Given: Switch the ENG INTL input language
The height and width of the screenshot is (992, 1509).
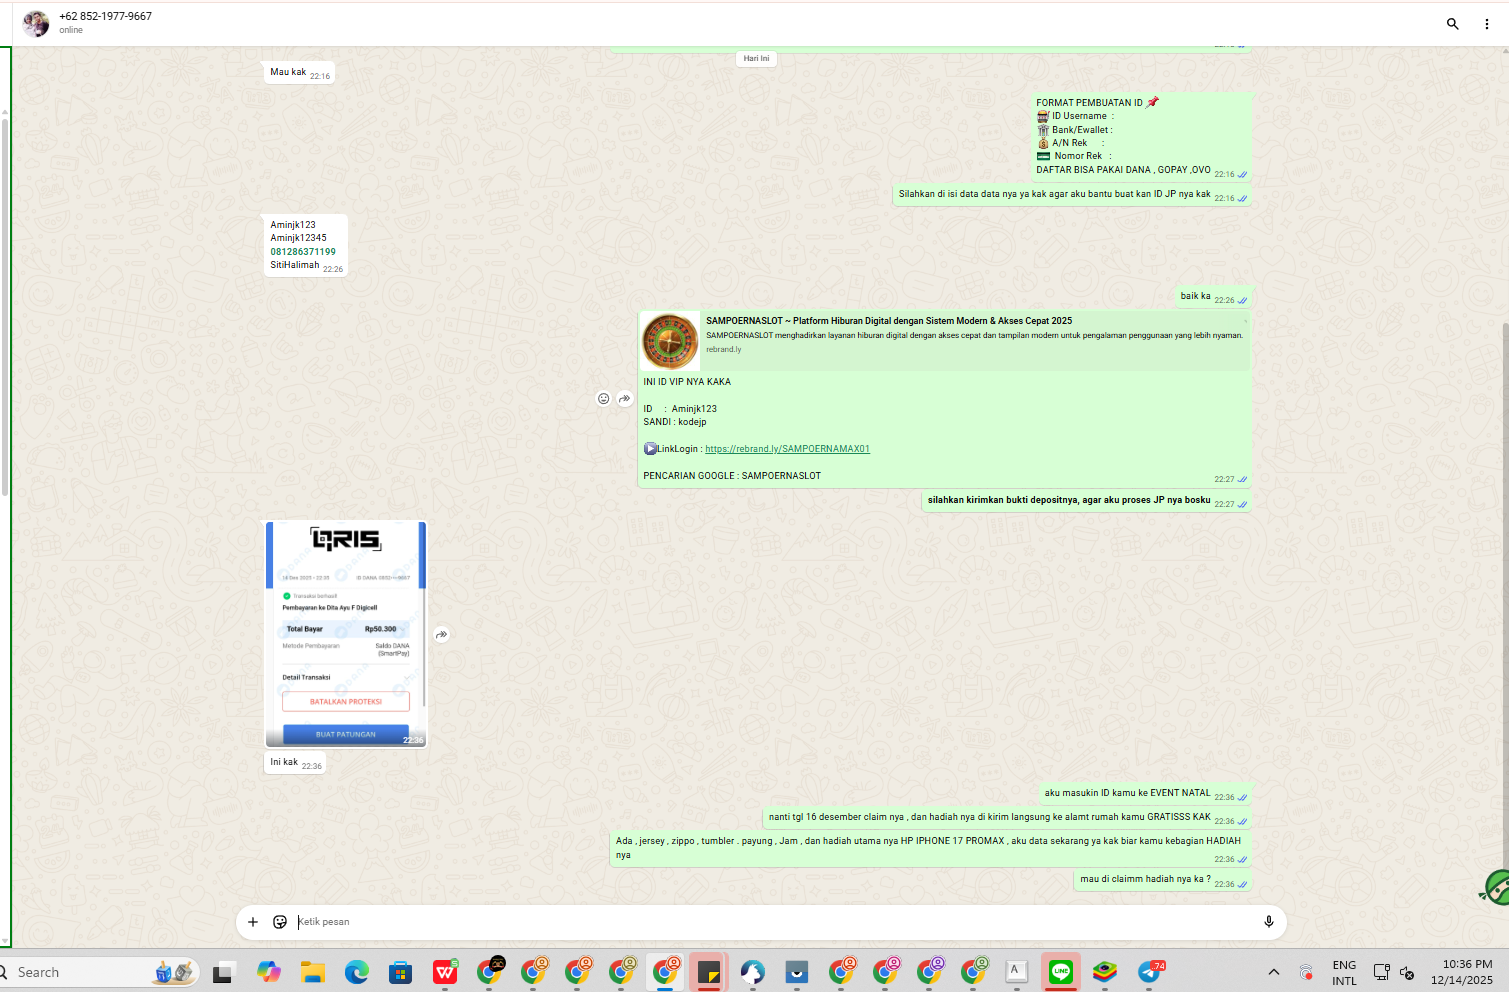Looking at the screenshot, I should point(1344,972).
